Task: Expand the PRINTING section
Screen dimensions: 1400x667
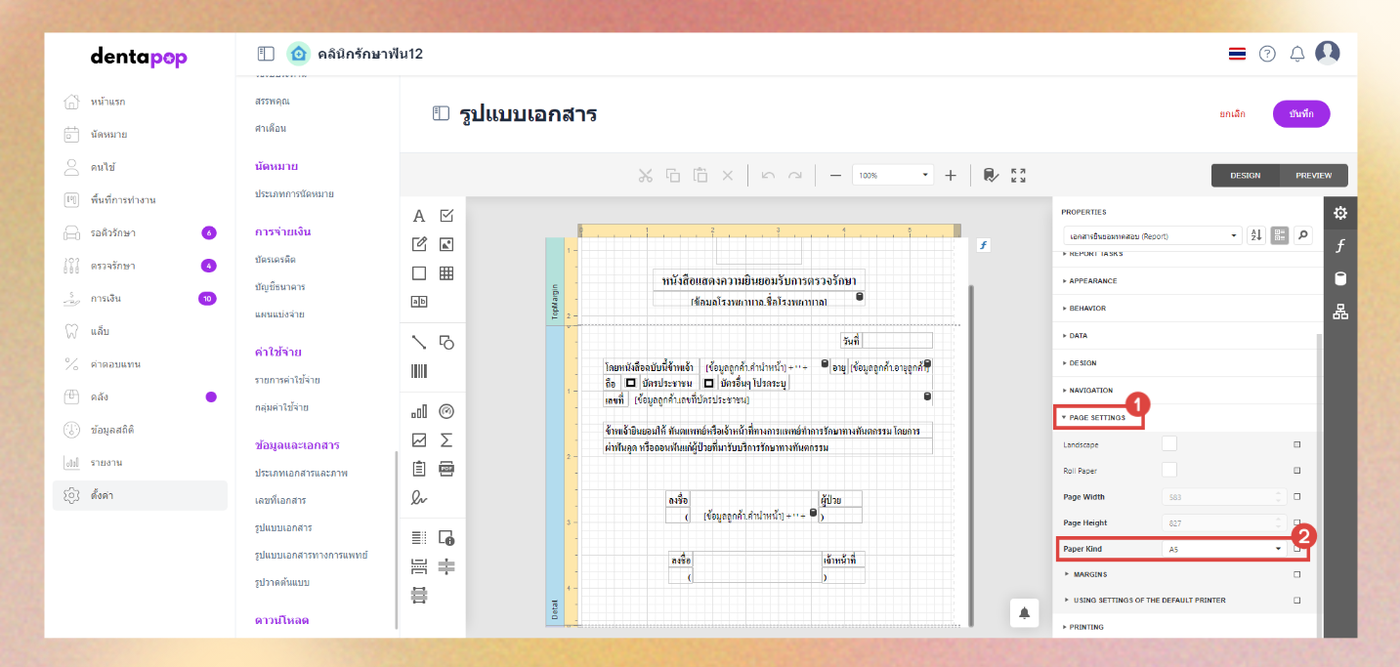Action: [x=1083, y=627]
